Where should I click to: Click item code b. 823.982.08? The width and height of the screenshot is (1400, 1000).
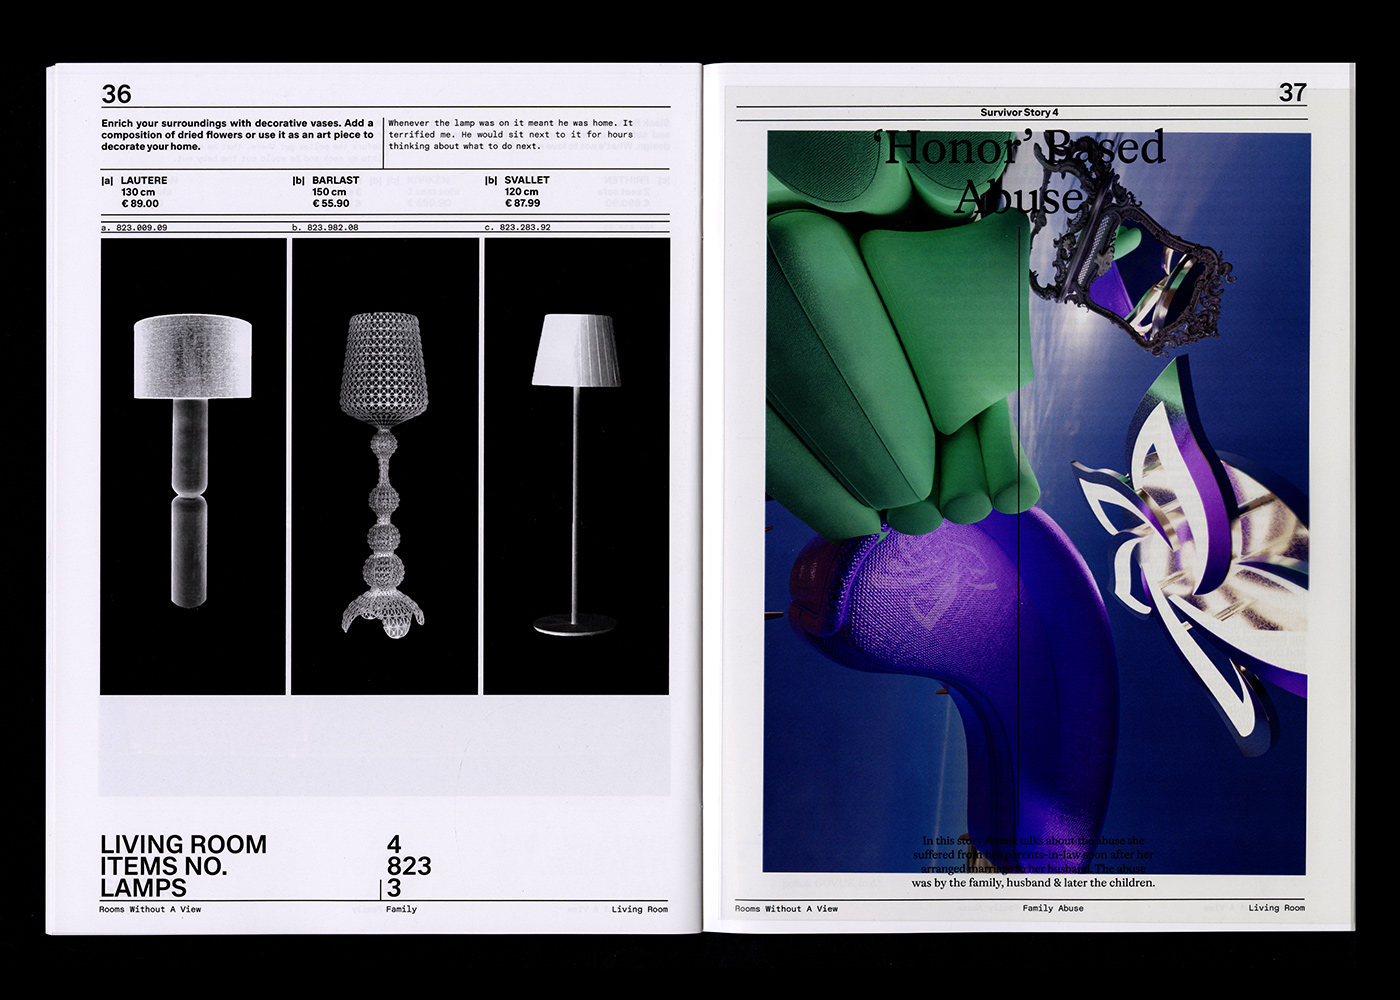pyautogui.click(x=325, y=228)
